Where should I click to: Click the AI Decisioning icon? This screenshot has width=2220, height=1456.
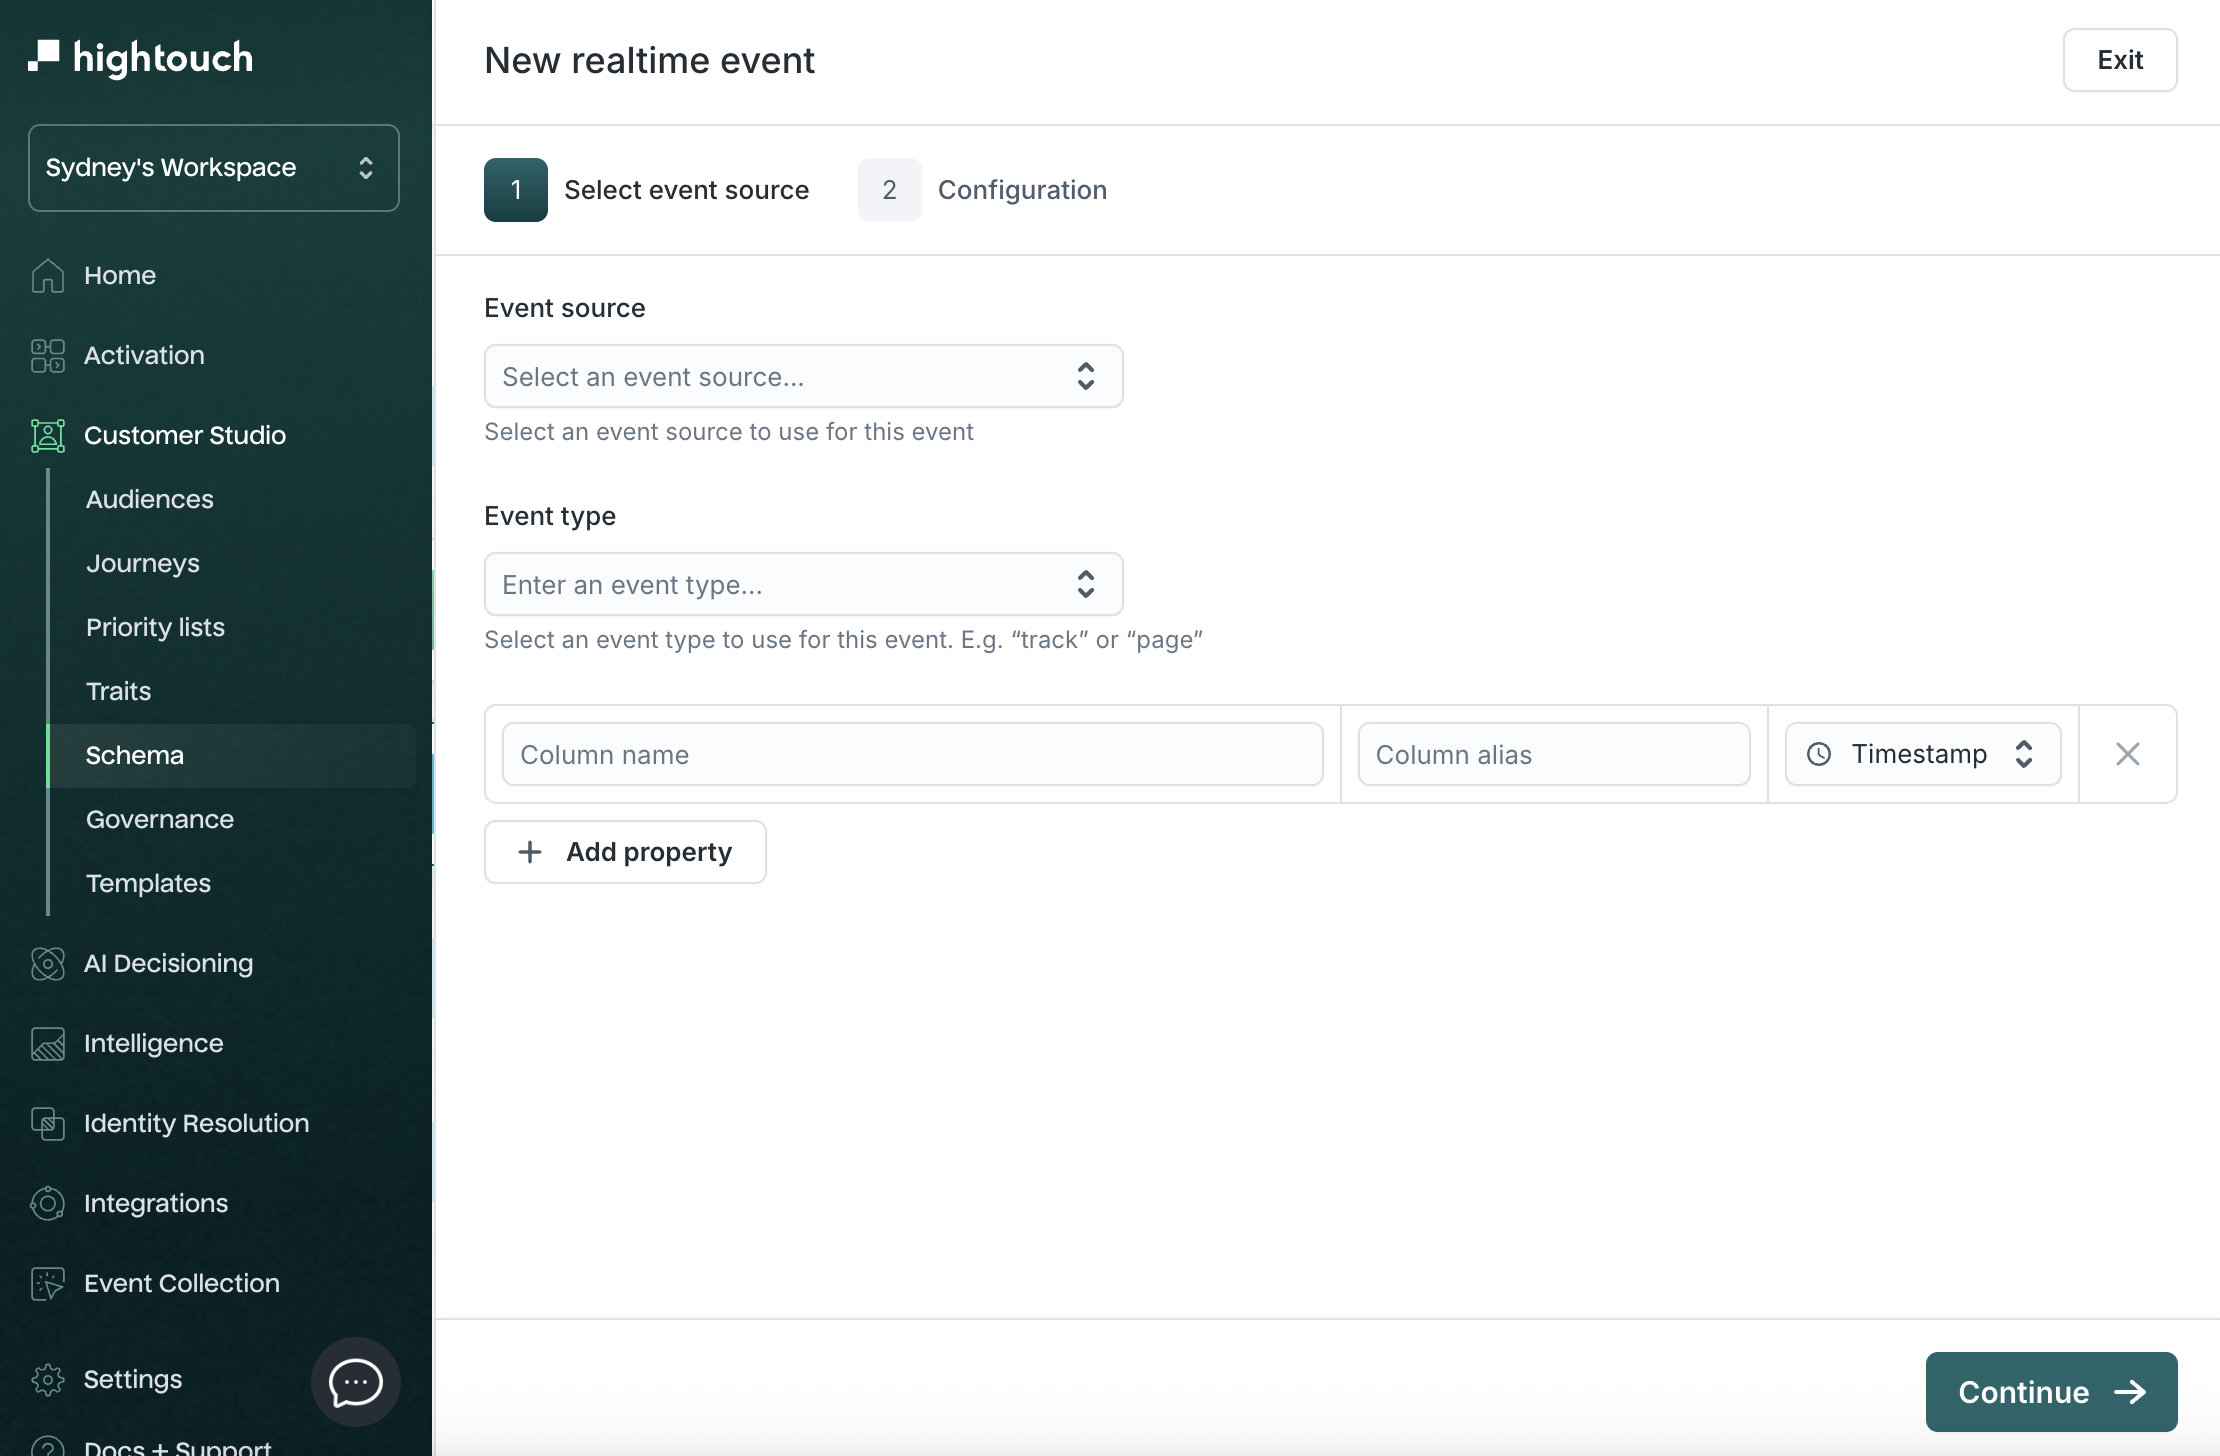click(47, 963)
